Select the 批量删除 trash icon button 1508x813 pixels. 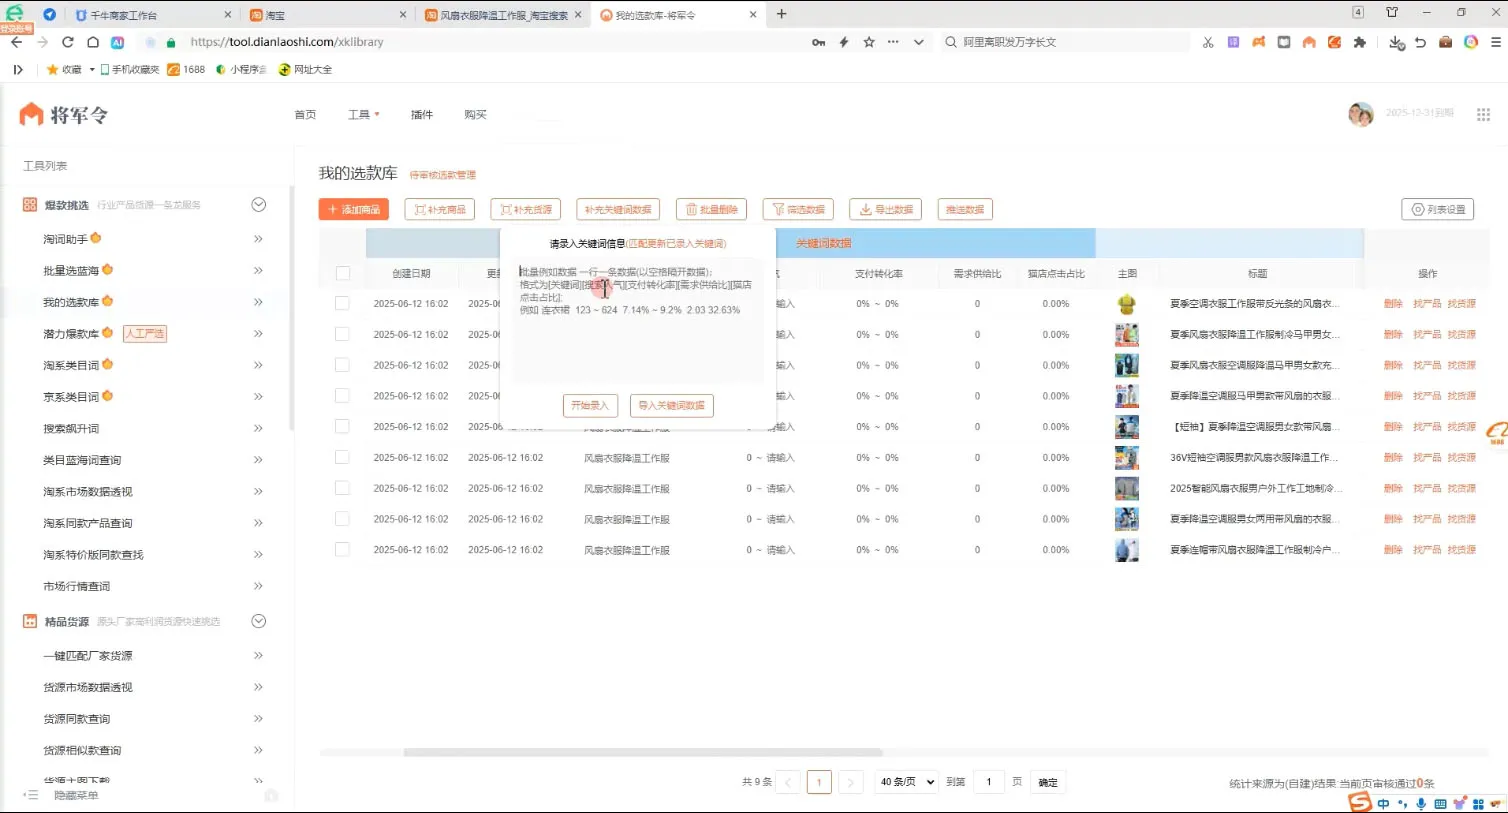tap(694, 209)
